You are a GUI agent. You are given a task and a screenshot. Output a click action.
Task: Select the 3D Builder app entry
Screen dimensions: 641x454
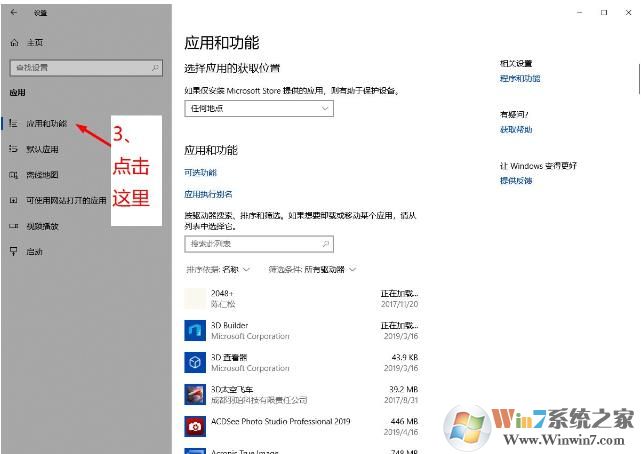pyautogui.click(x=301, y=331)
